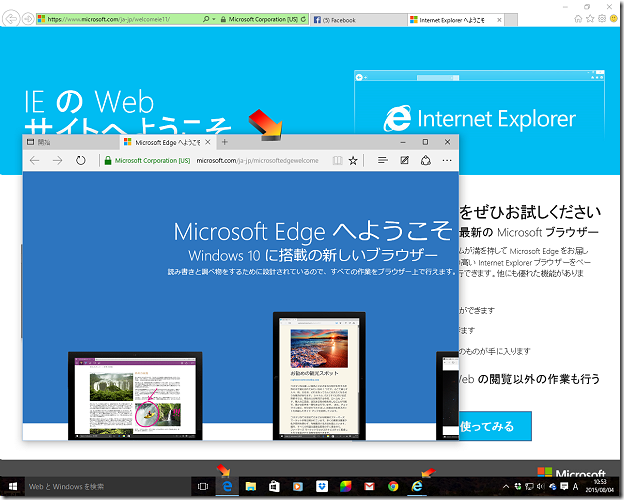The image size is (624, 500).
Task: Go back in the Edge window
Action: [35, 160]
